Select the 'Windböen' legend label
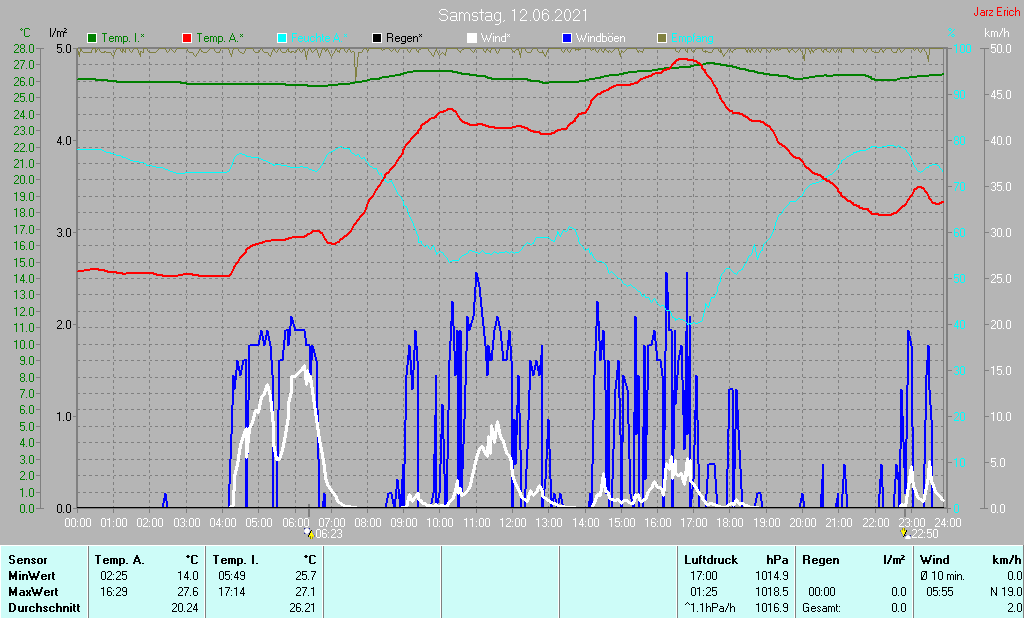This screenshot has width=1024, height=618. point(600,39)
